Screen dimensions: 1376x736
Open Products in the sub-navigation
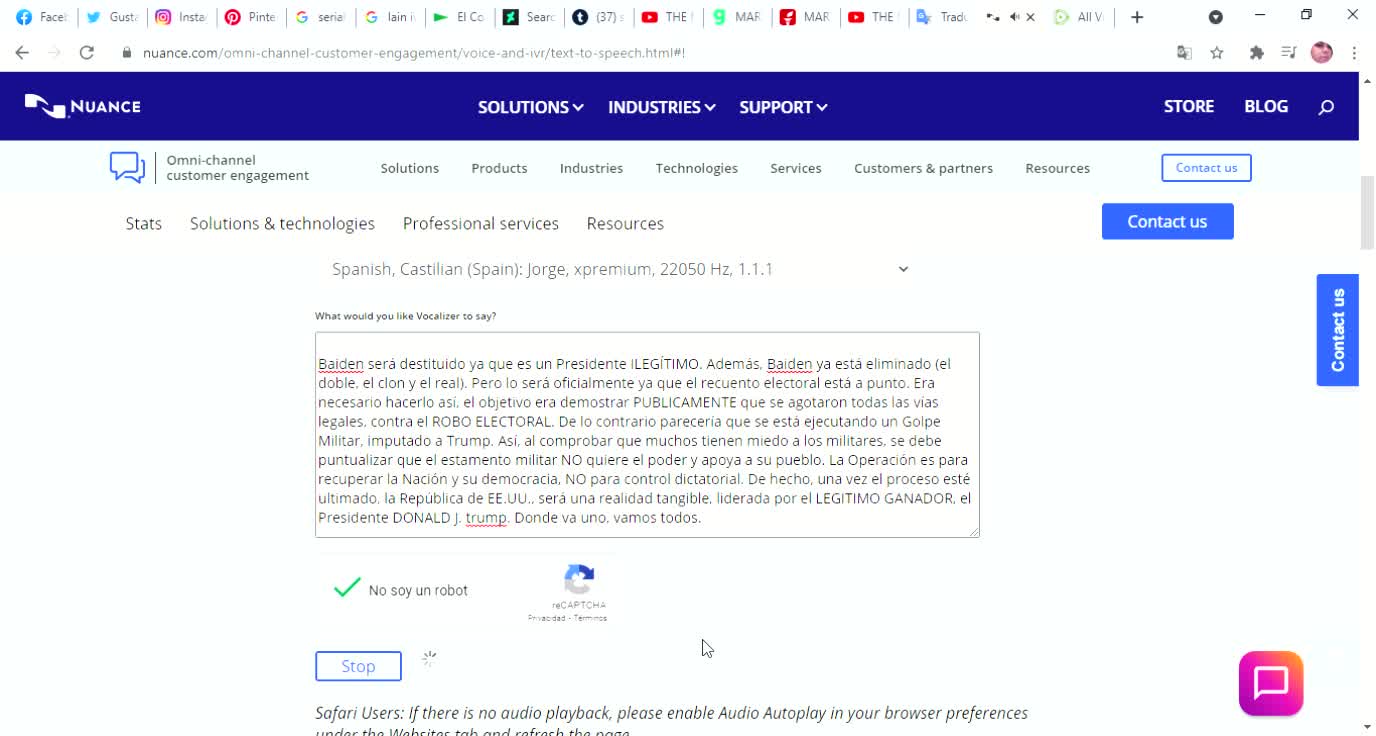[499, 168]
